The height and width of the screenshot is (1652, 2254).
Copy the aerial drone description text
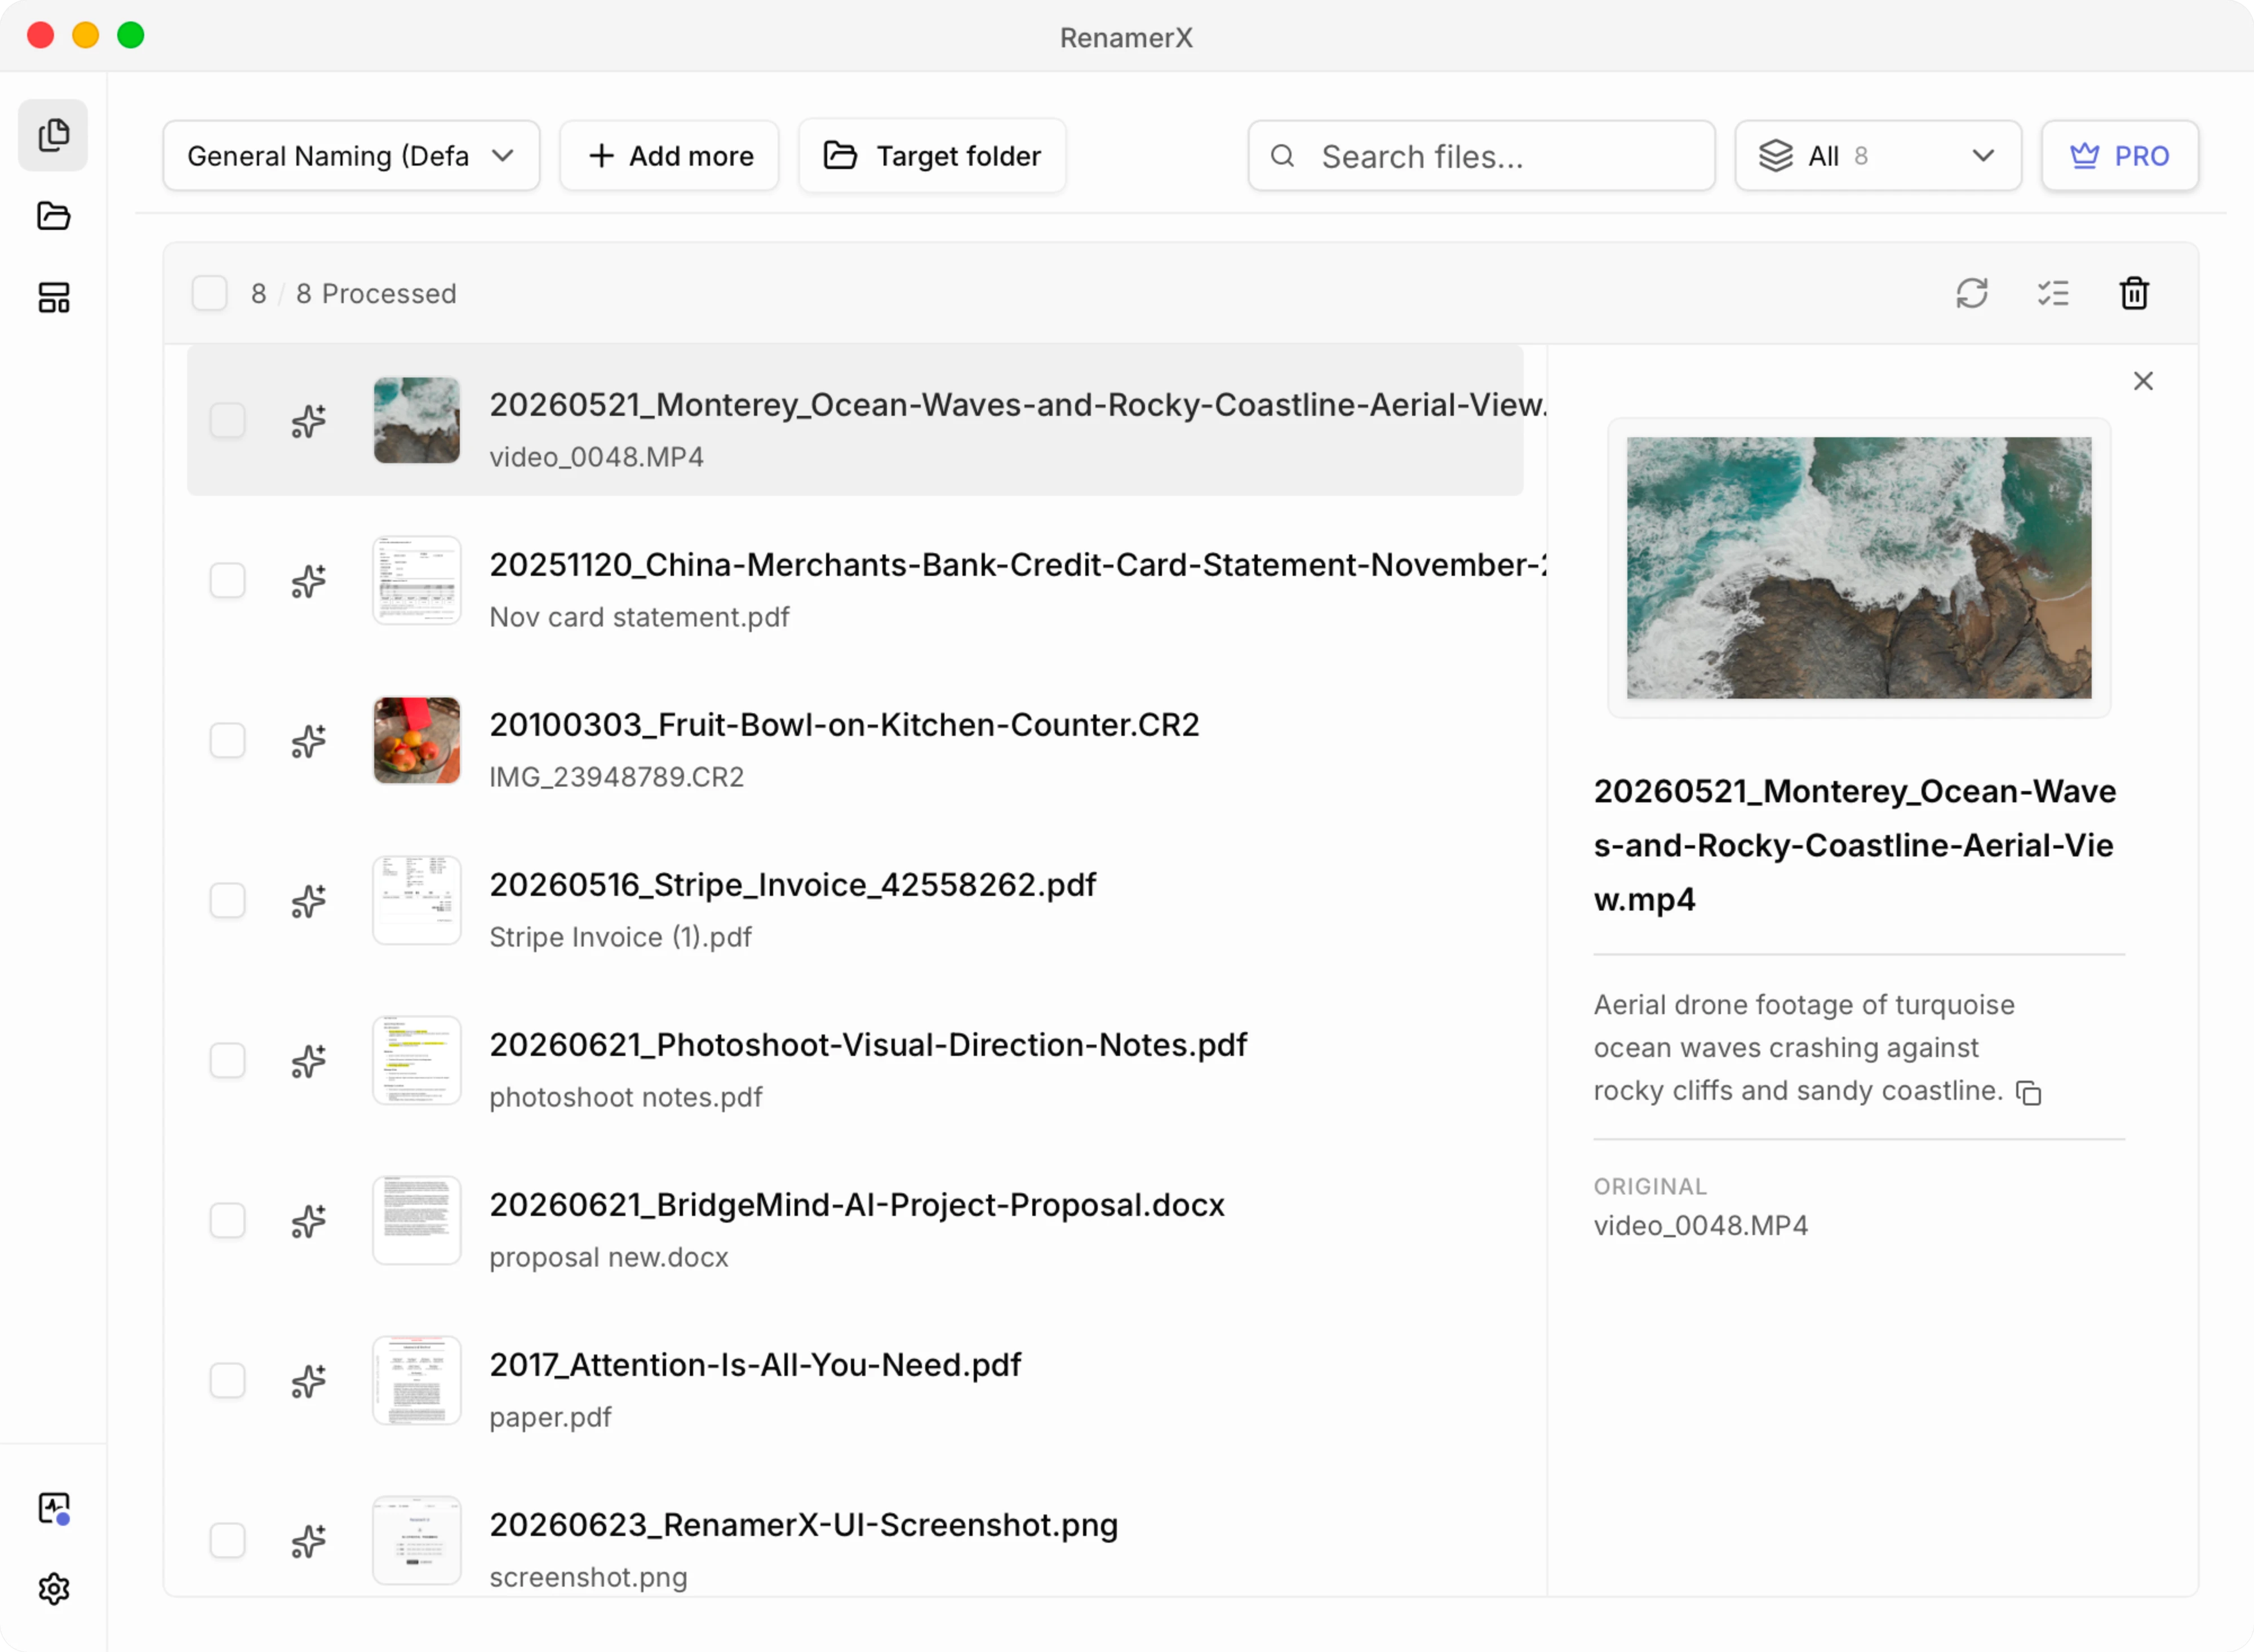click(x=2028, y=1093)
